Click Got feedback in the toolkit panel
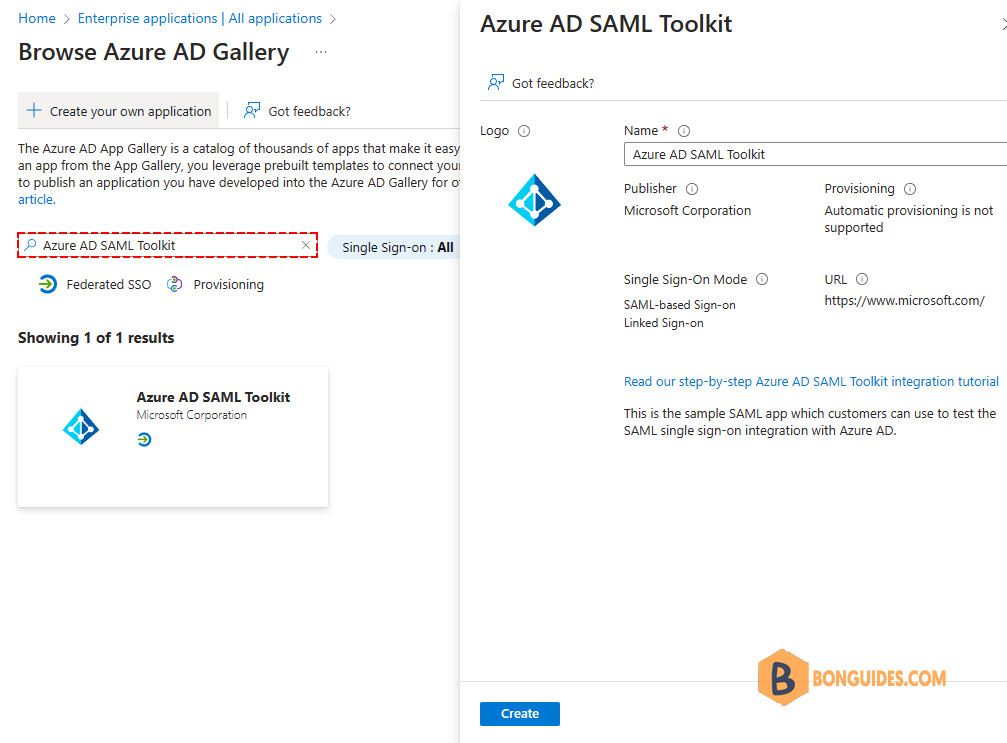 pyautogui.click(x=541, y=83)
